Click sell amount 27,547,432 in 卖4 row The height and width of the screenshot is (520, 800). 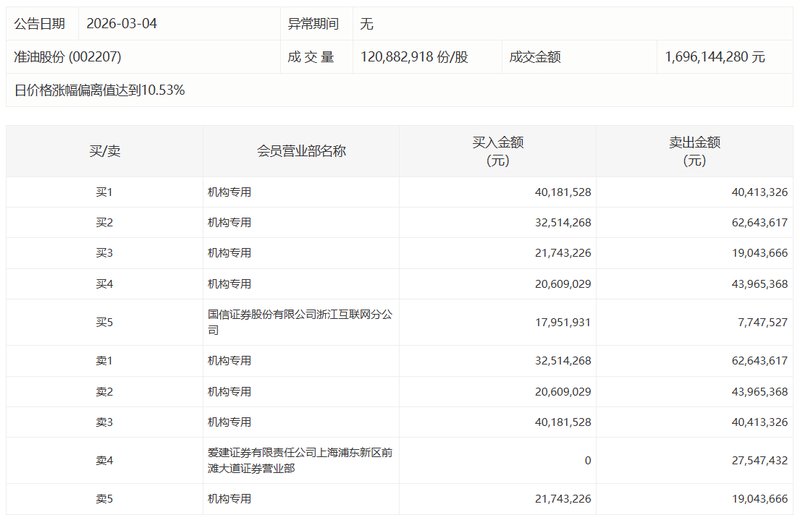point(754,460)
